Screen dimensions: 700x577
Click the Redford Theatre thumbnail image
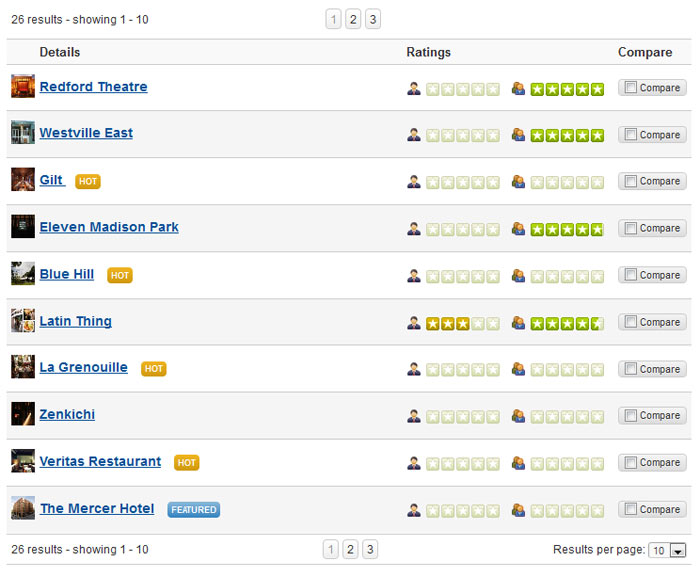[22, 87]
